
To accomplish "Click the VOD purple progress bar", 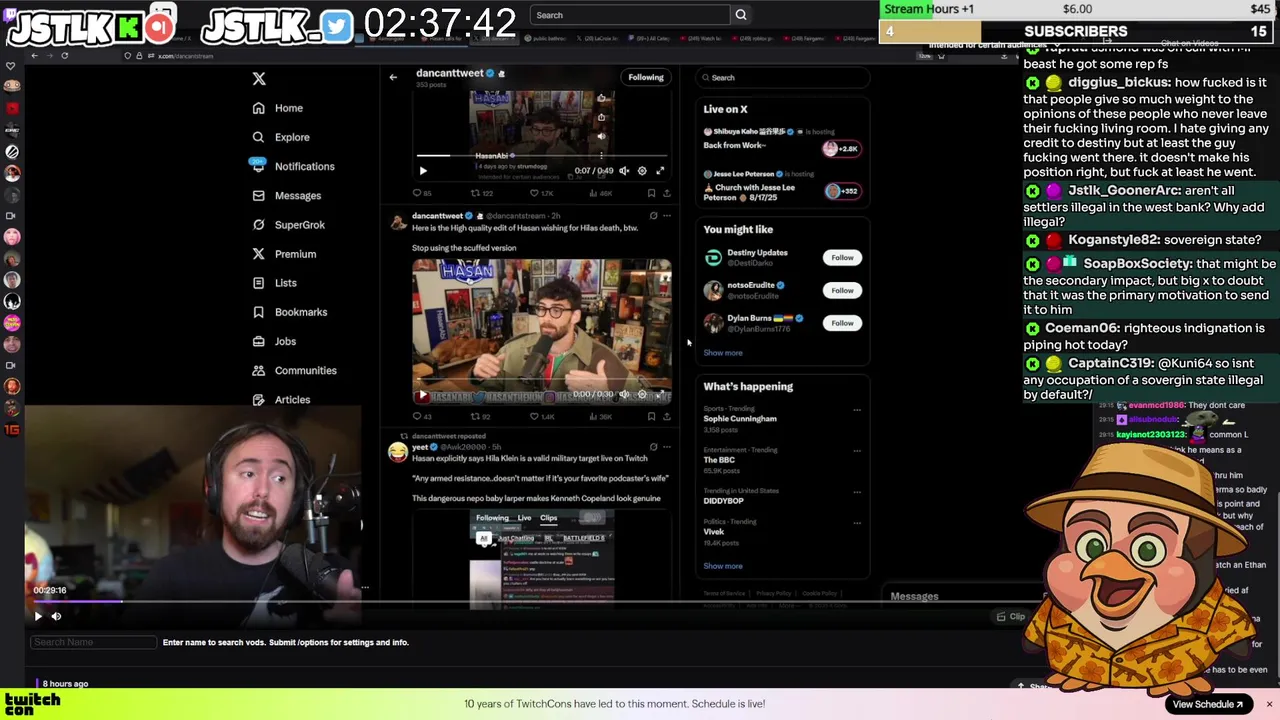I will pos(78,601).
